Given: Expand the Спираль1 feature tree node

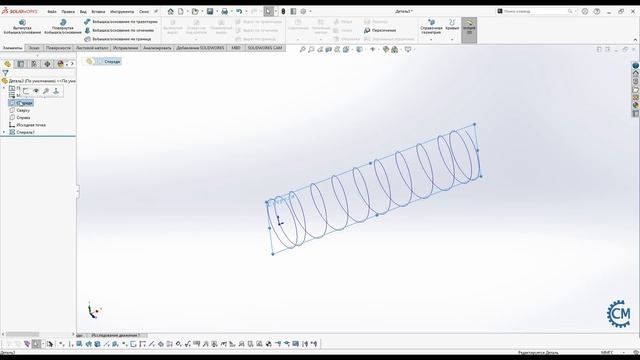Looking at the screenshot, I should click(4, 132).
